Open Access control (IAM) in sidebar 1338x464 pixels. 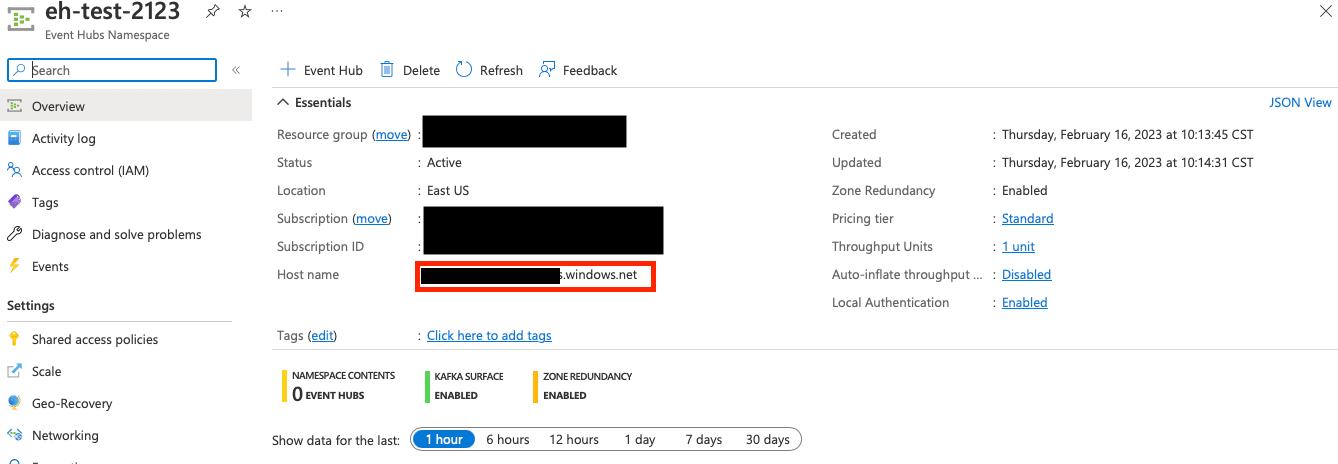(x=90, y=171)
